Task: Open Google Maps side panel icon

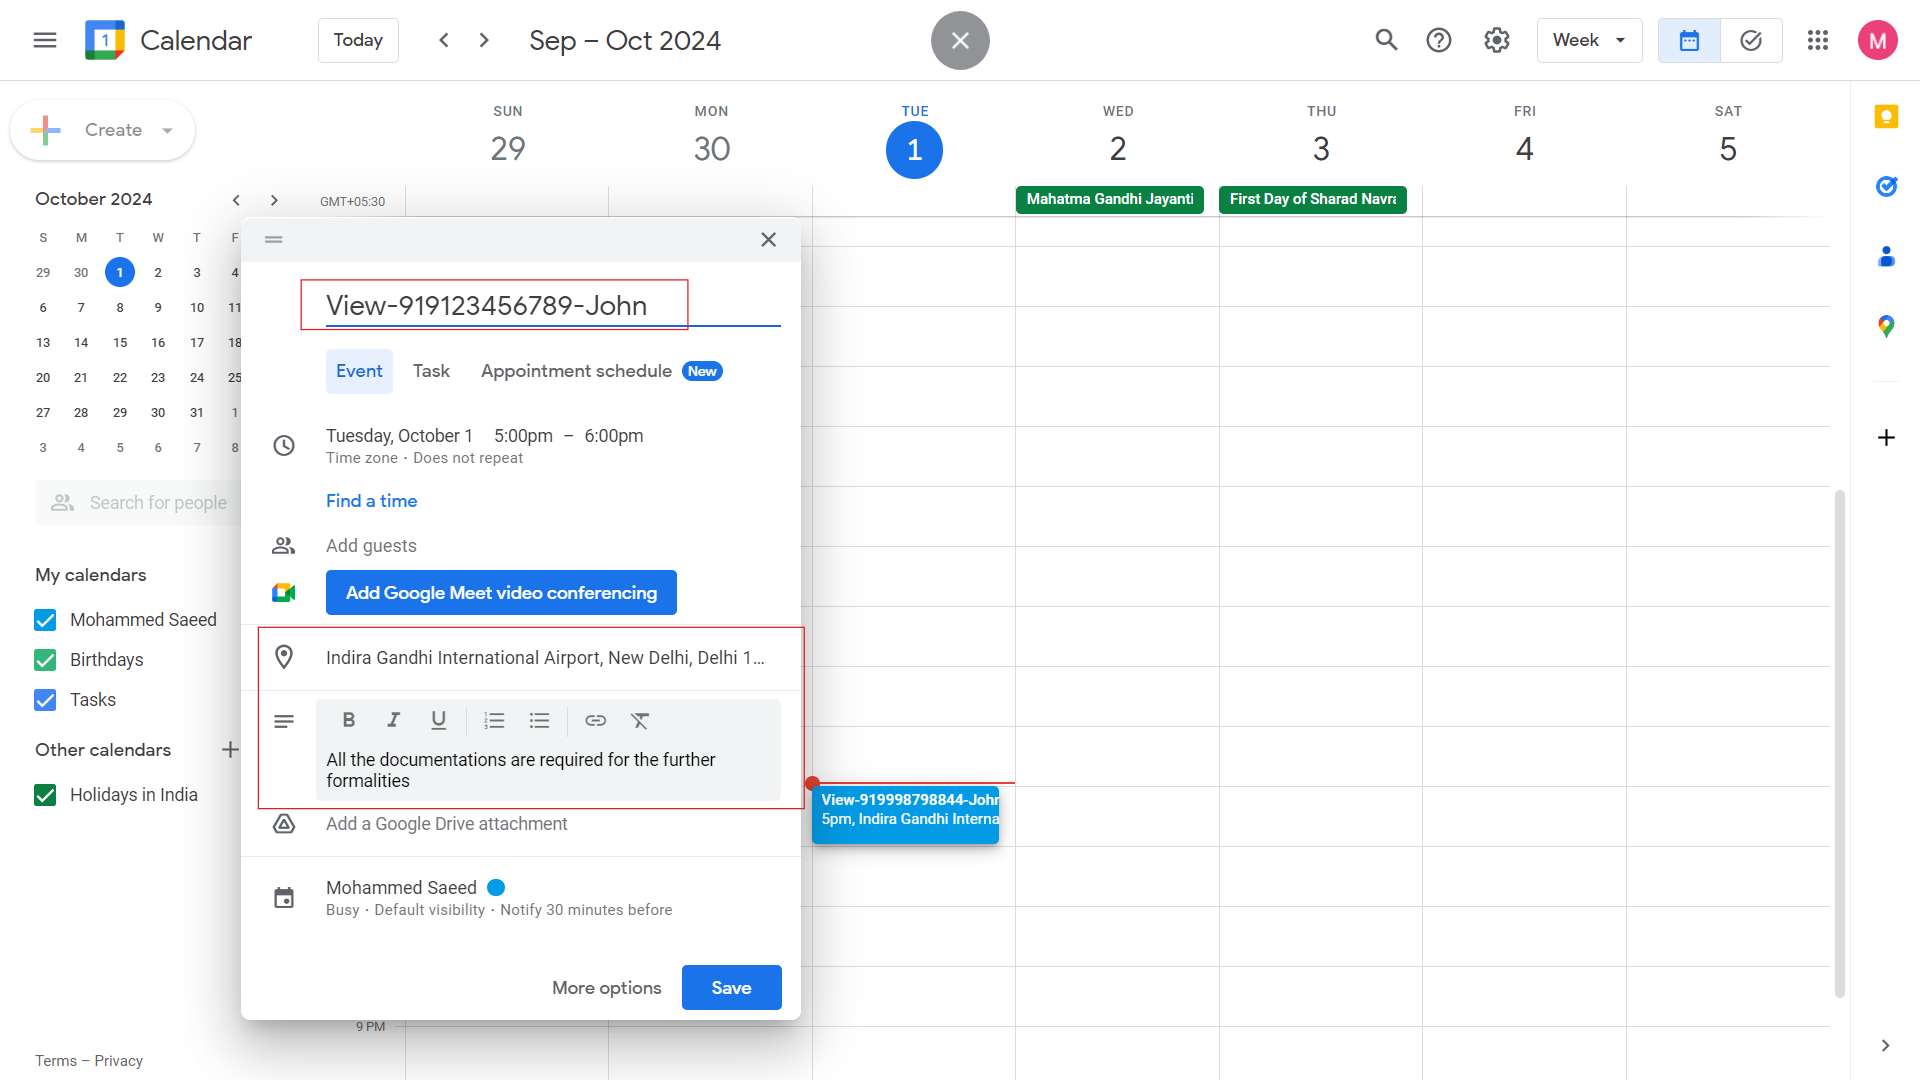Action: pos(1886,326)
